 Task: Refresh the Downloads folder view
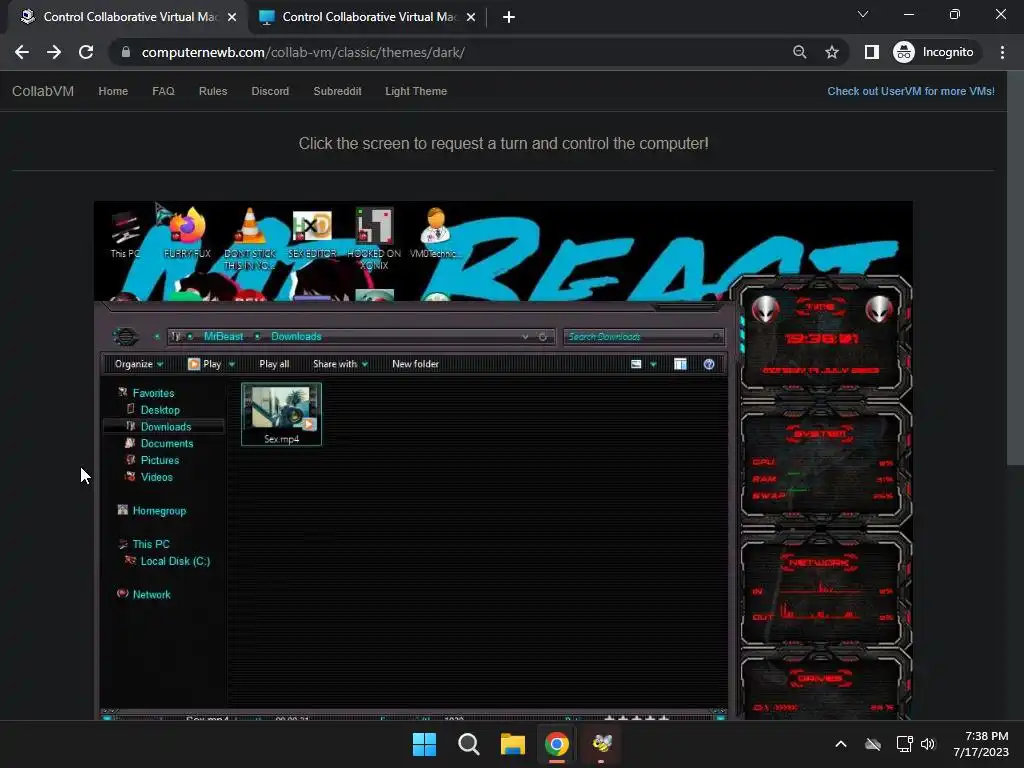(x=542, y=337)
